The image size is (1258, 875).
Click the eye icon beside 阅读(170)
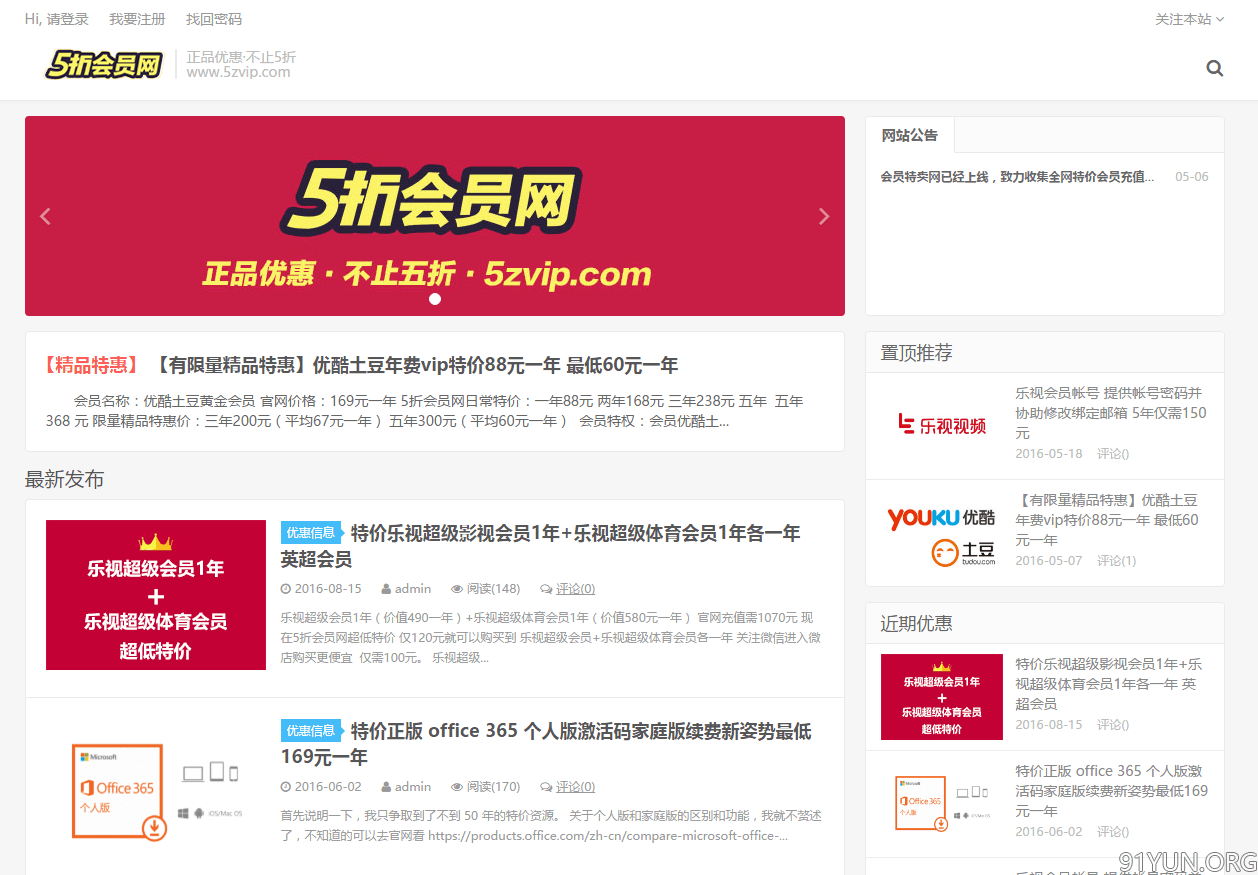[457, 787]
